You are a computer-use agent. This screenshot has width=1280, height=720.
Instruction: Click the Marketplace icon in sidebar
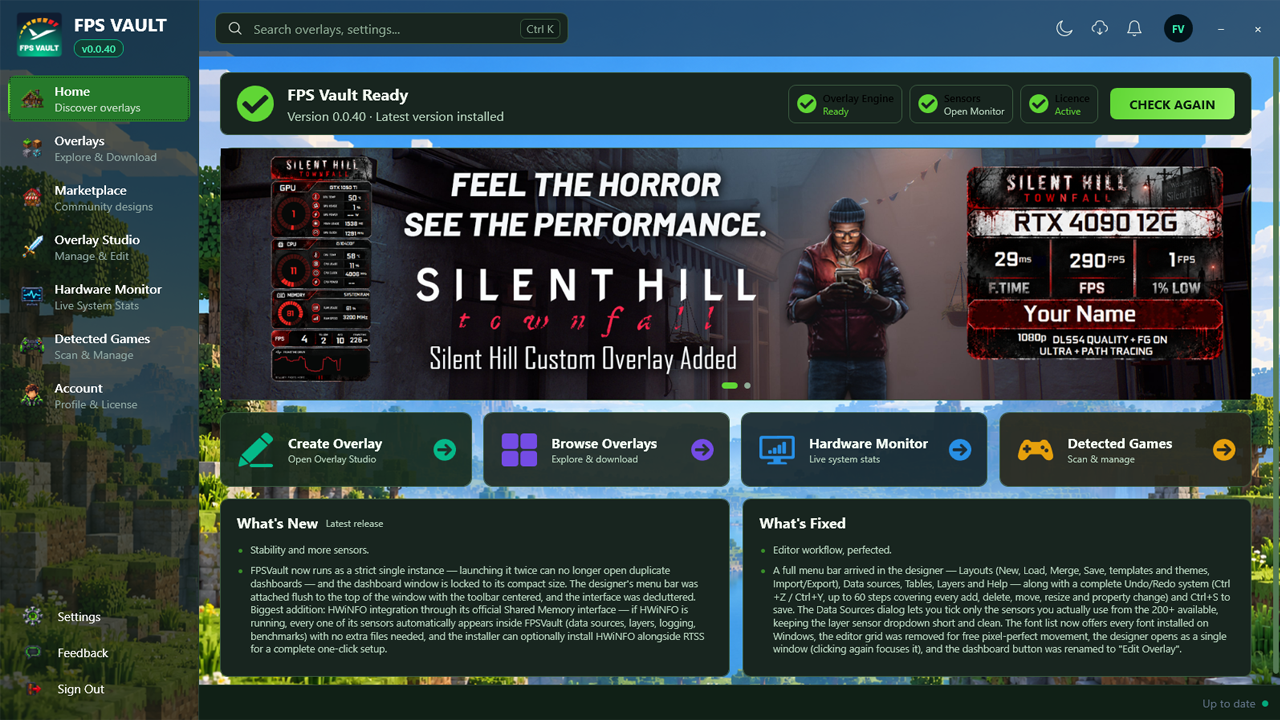pos(33,198)
